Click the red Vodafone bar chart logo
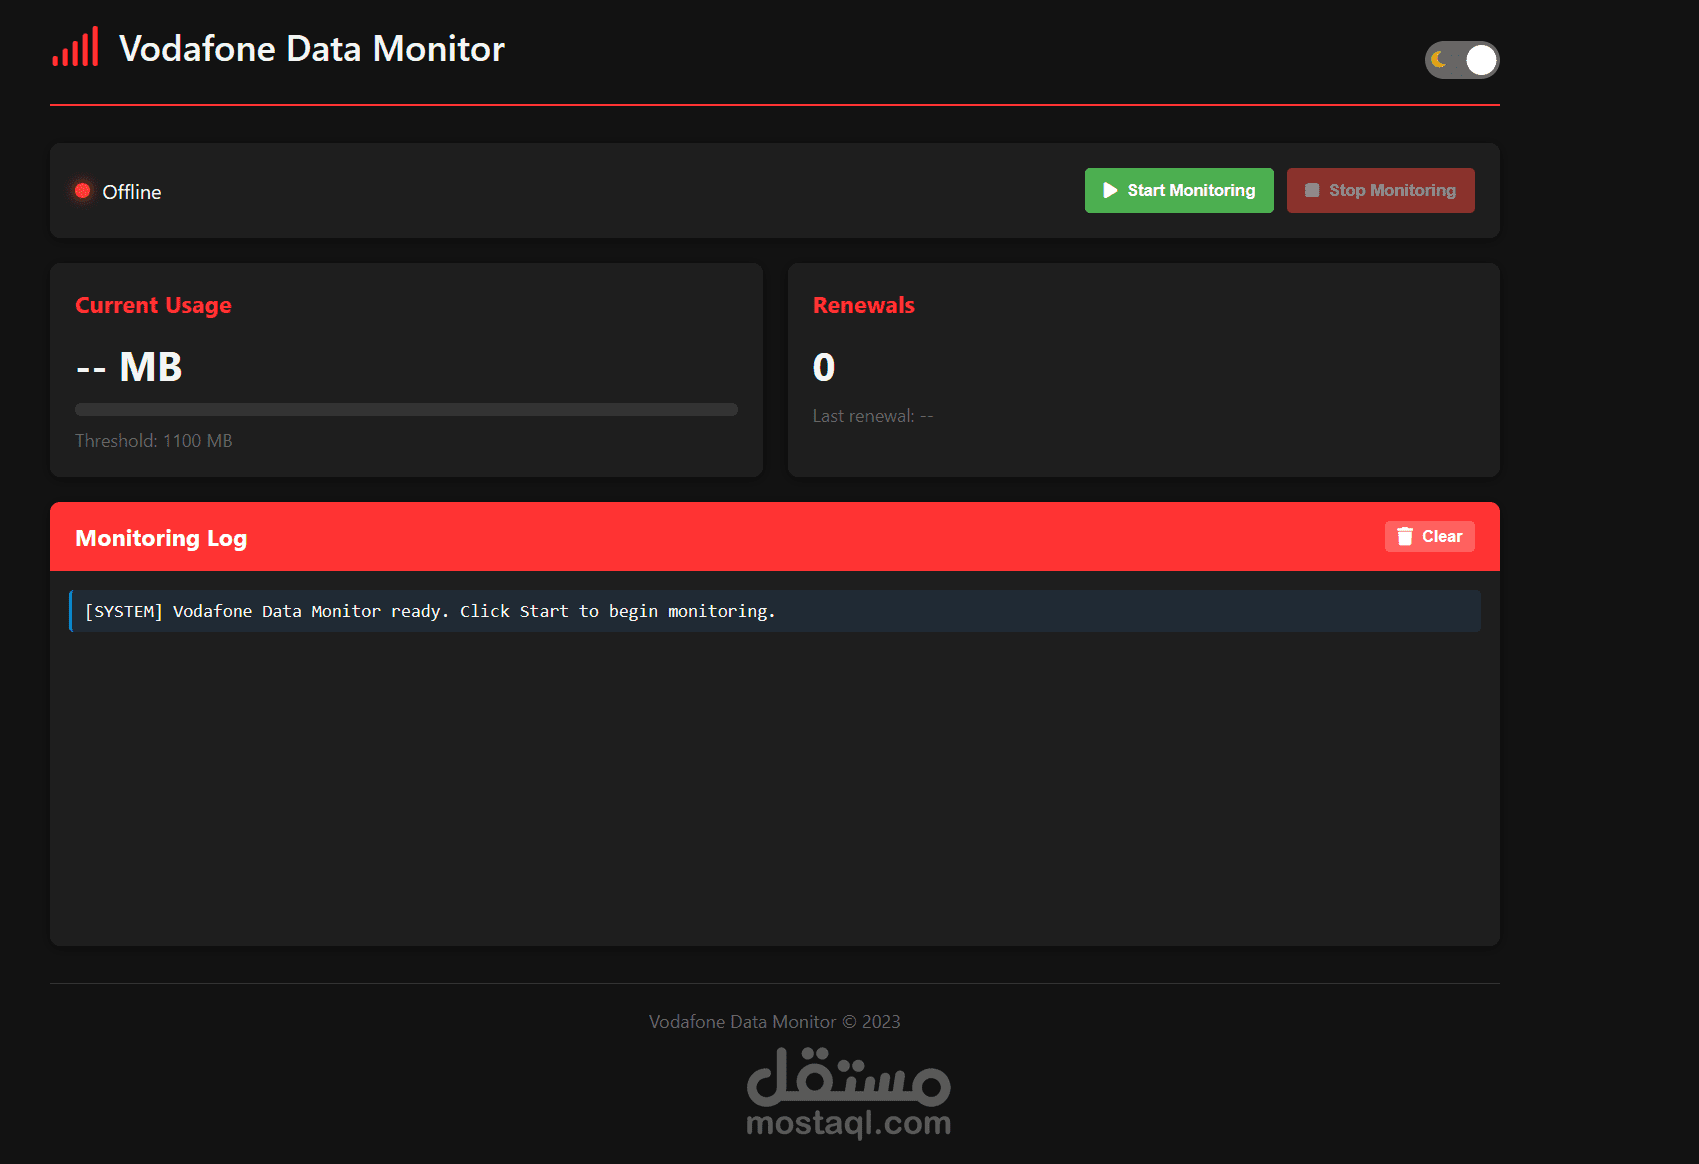This screenshot has height=1164, width=1699. point(75,47)
